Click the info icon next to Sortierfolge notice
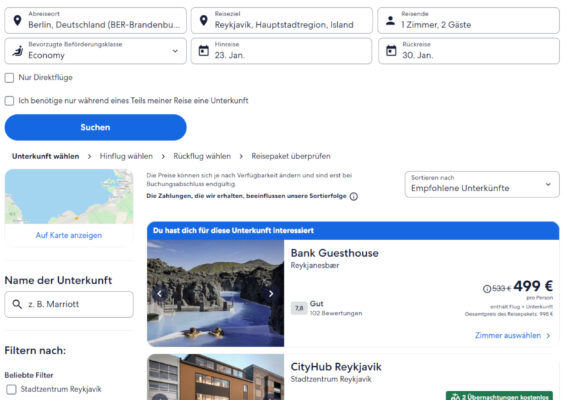This screenshot has height=400, width=567. (x=354, y=196)
